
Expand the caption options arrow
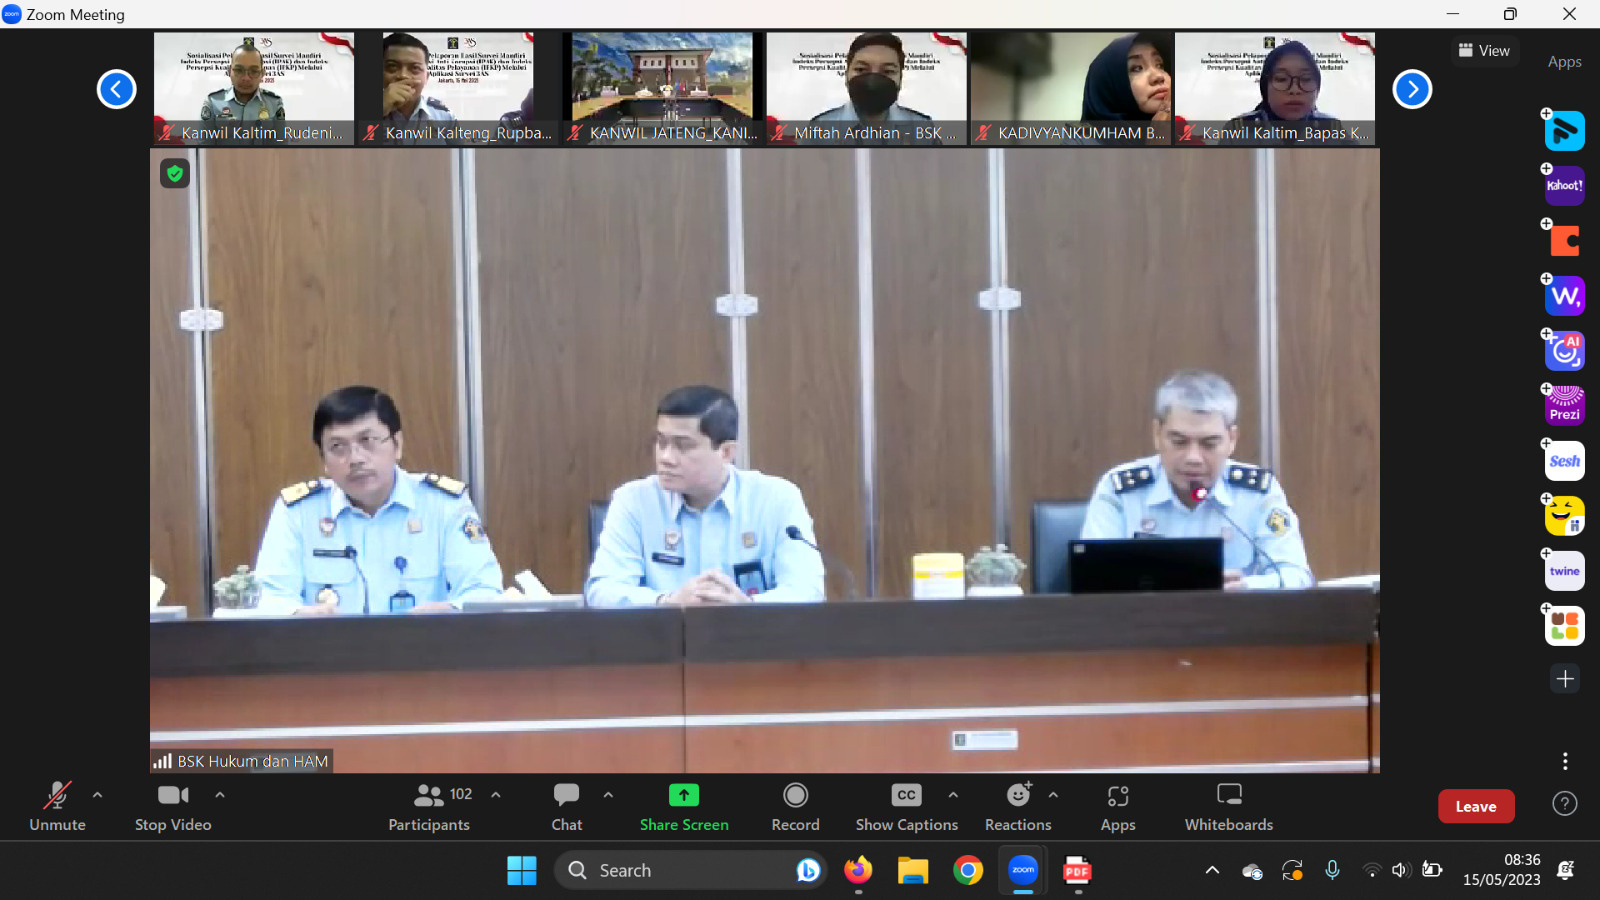click(x=953, y=795)
